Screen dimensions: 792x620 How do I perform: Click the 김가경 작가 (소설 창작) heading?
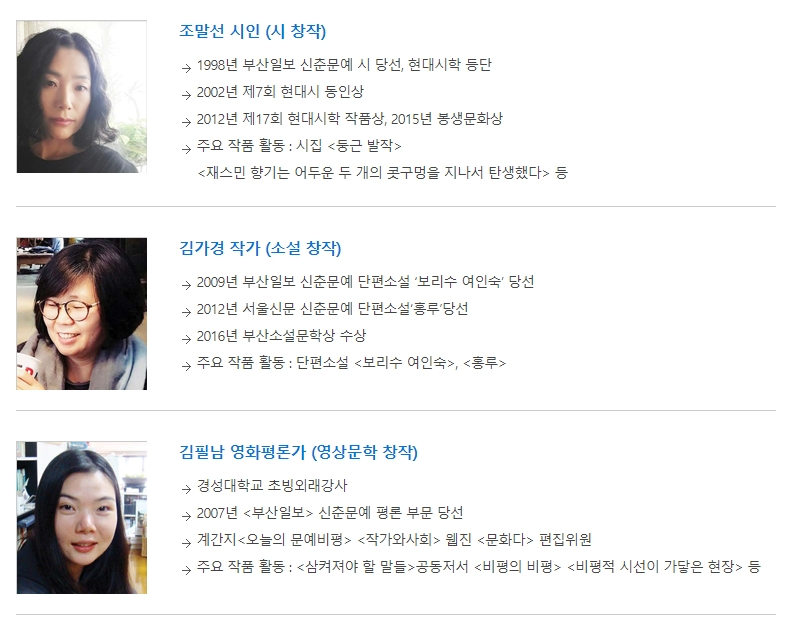click(260, 248)
